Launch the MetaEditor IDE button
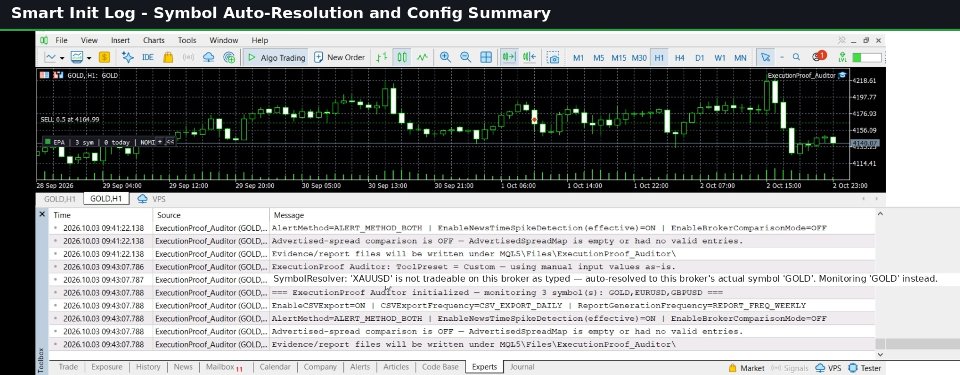The width and height of the screenshot is (960, 375). [148, 57]
